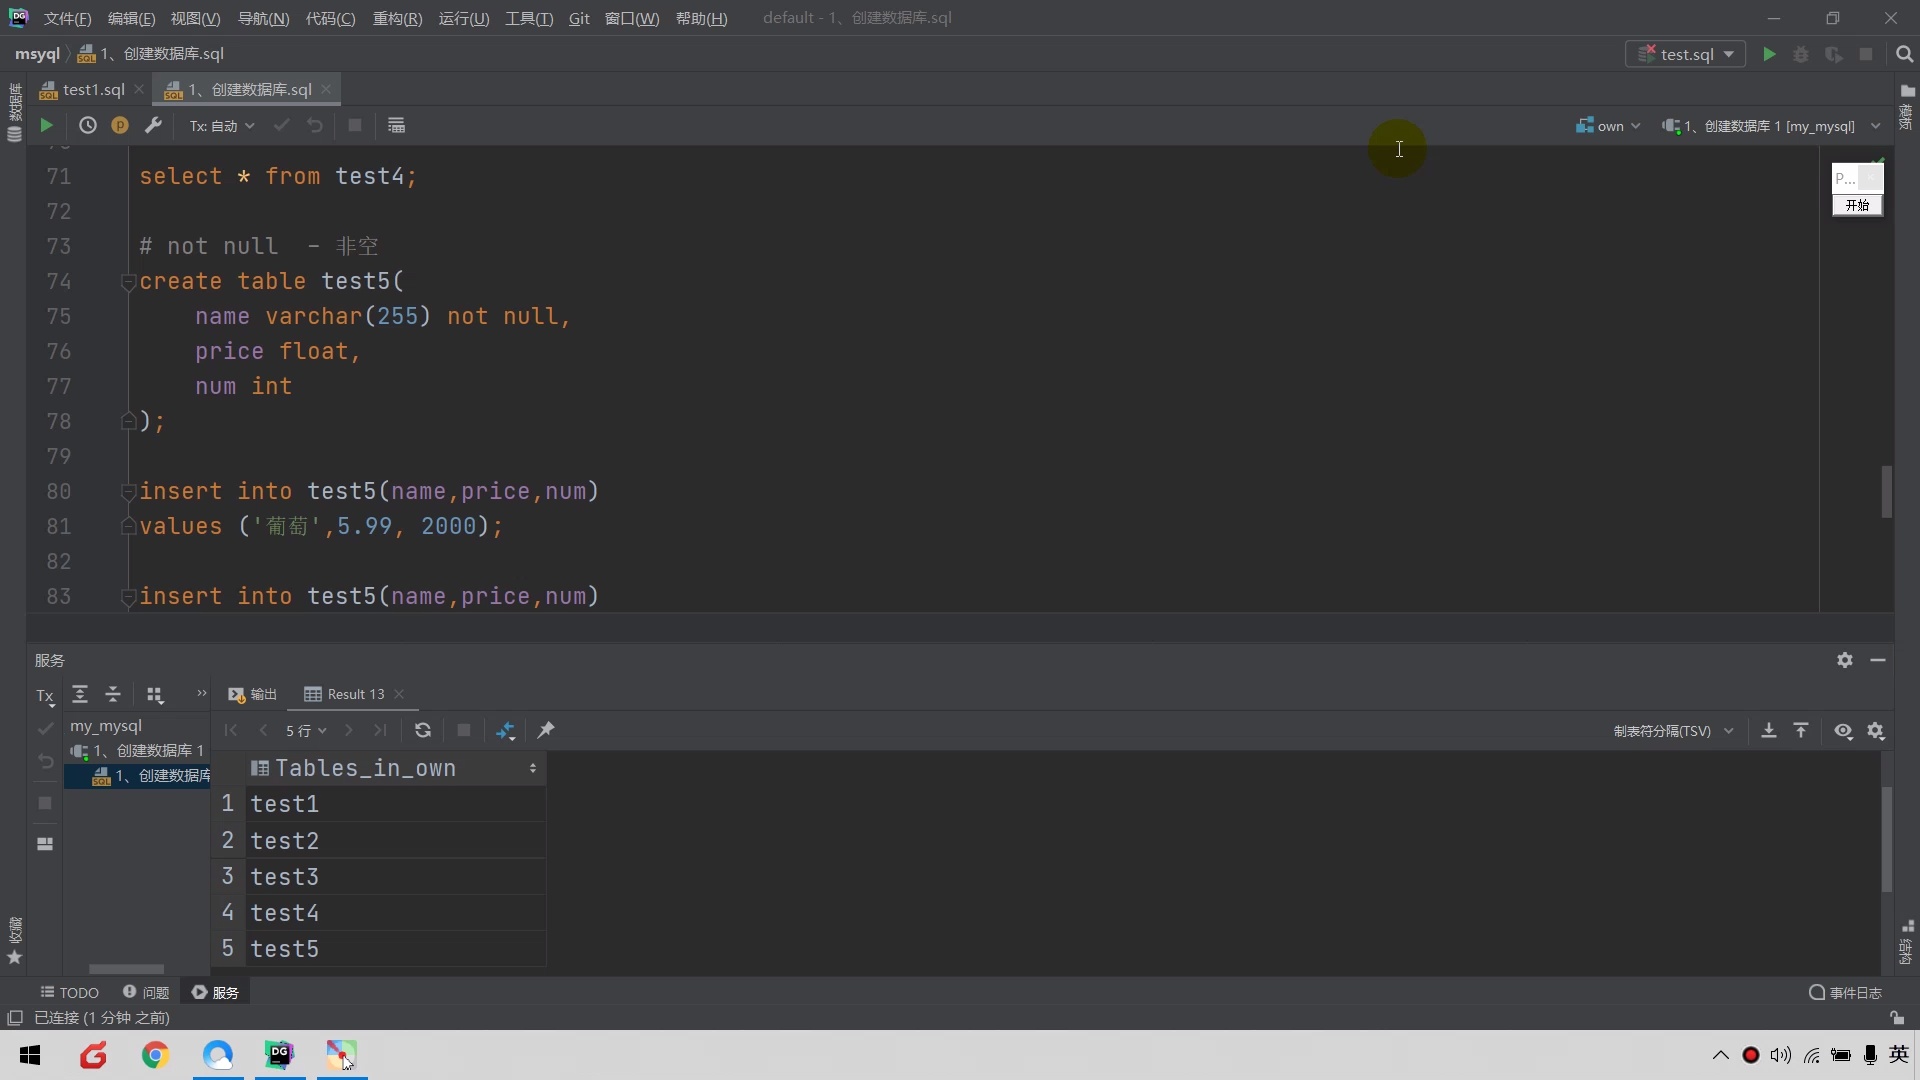The height and width of the screenshot is (1080, 1920).
Task: Open the Git menu
Action: click(578, 18)
